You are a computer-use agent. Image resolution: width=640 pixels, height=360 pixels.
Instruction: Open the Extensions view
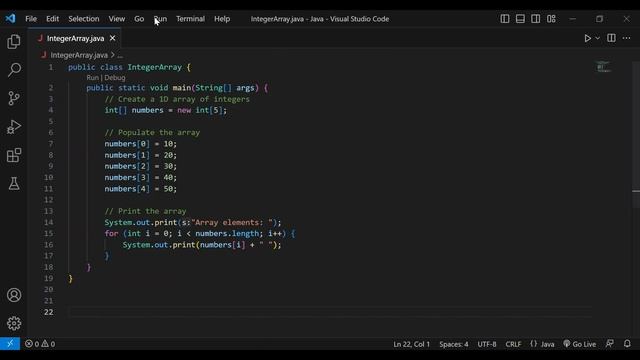14,155
